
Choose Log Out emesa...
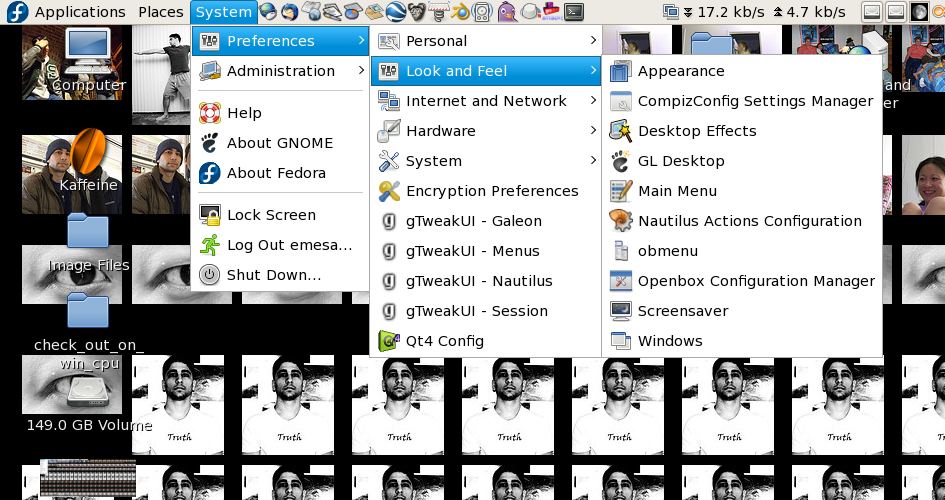pyautogui.click(x=280, y=245)
